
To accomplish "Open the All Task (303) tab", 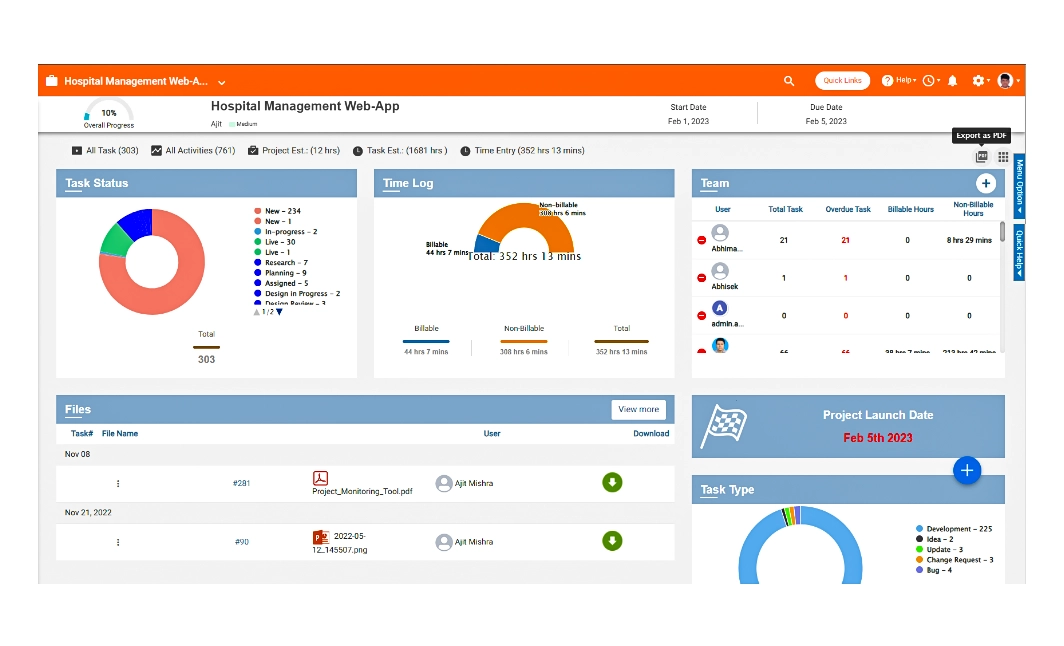I will (x=105, y=151).
